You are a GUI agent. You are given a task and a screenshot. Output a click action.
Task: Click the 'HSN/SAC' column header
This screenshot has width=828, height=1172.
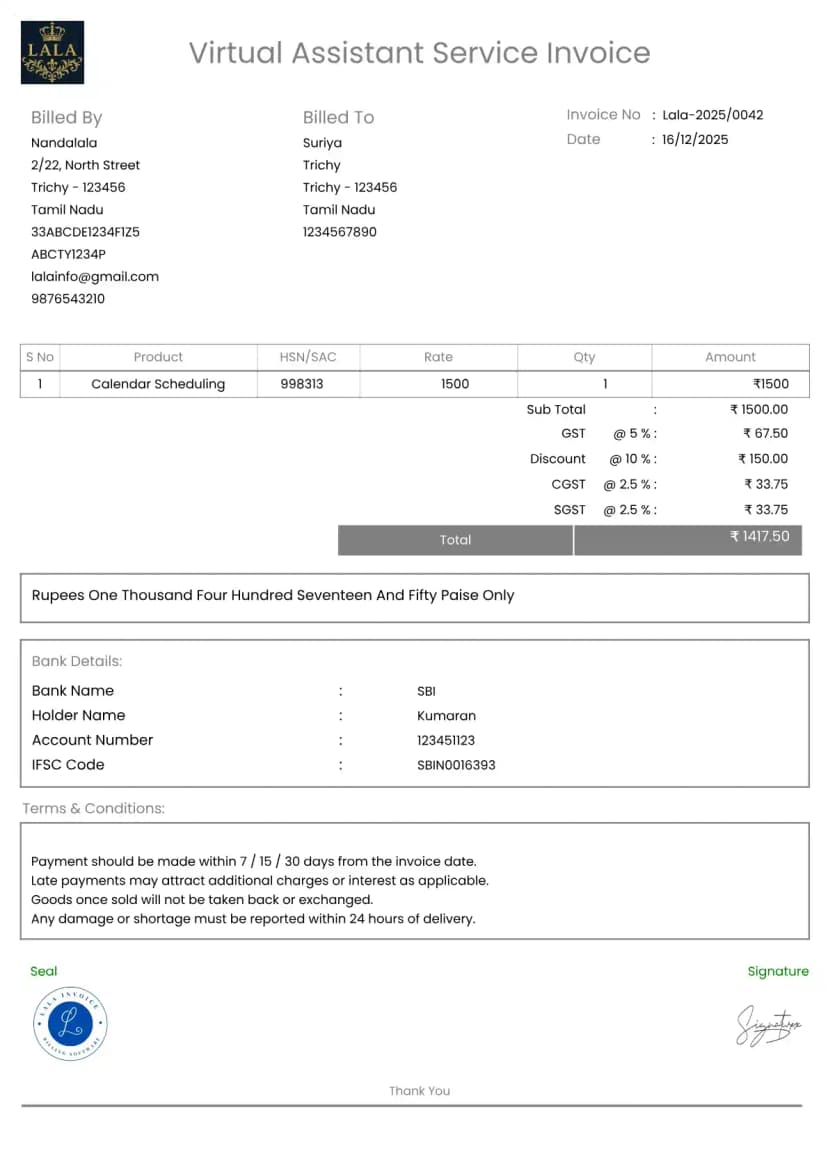308,357
